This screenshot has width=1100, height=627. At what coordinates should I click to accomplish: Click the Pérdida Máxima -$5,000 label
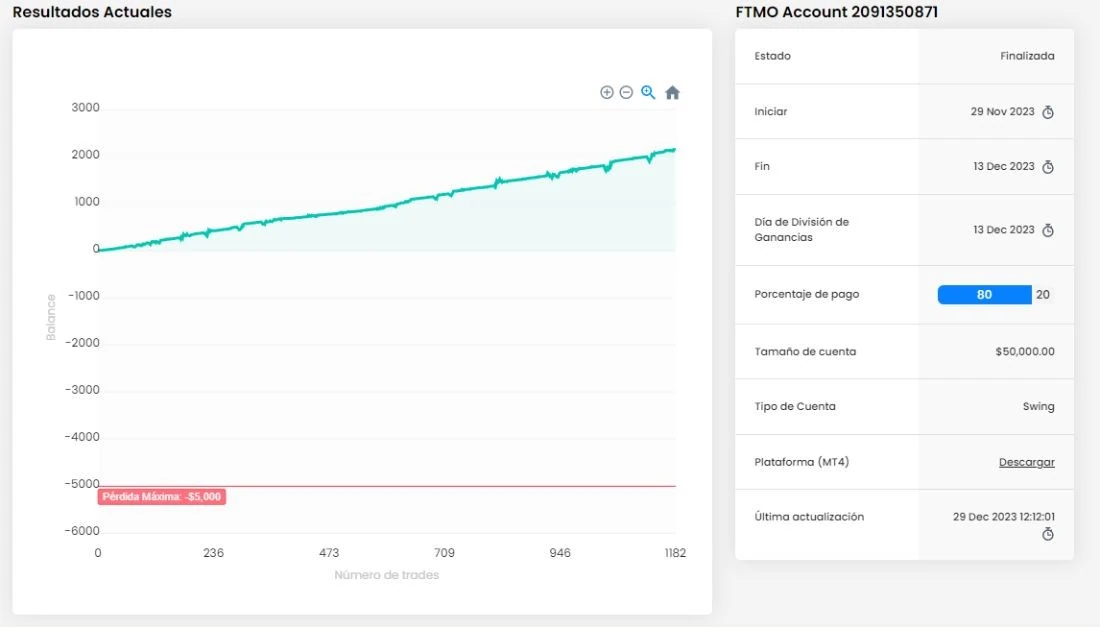pos(161,497)
